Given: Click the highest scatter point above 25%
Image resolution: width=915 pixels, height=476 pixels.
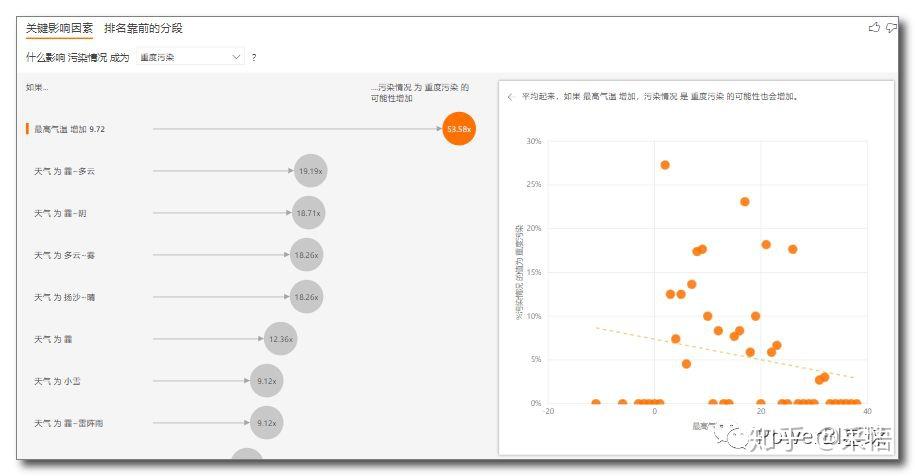Looking at the screenshot, I should (x=665, y=165).
